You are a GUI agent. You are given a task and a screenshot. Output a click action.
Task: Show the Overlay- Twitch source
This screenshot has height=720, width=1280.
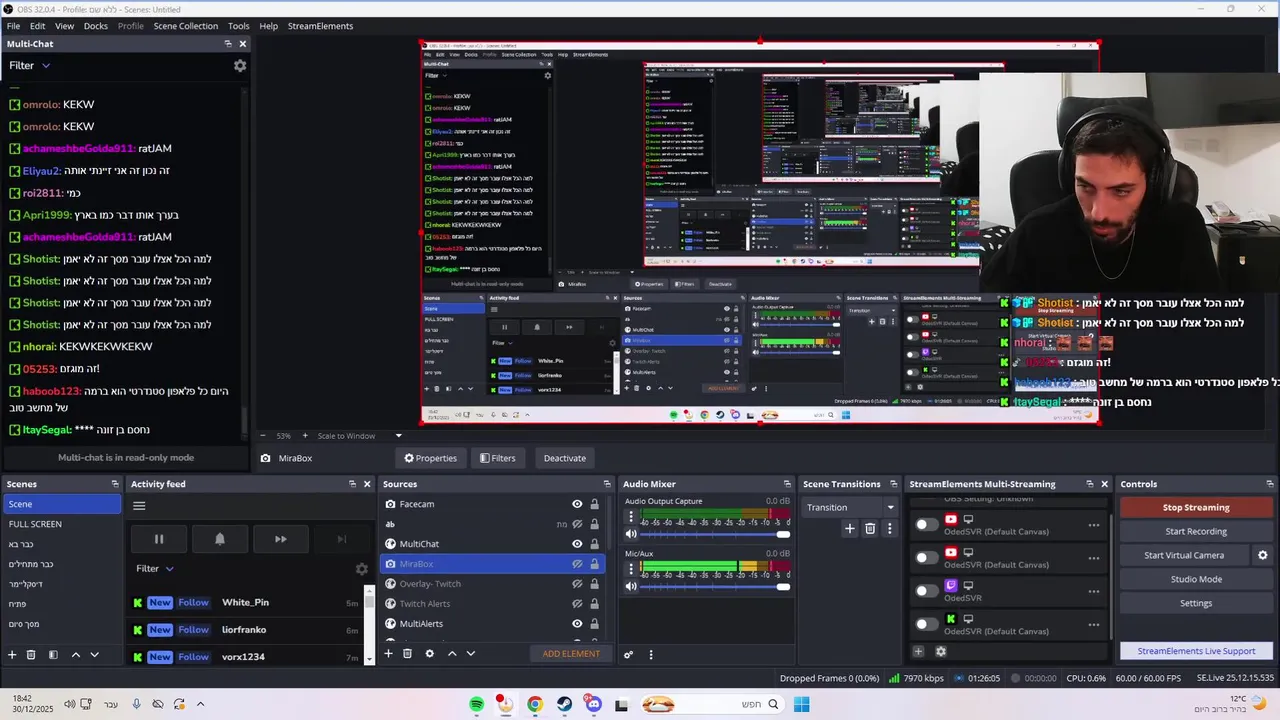pos(577,584)
